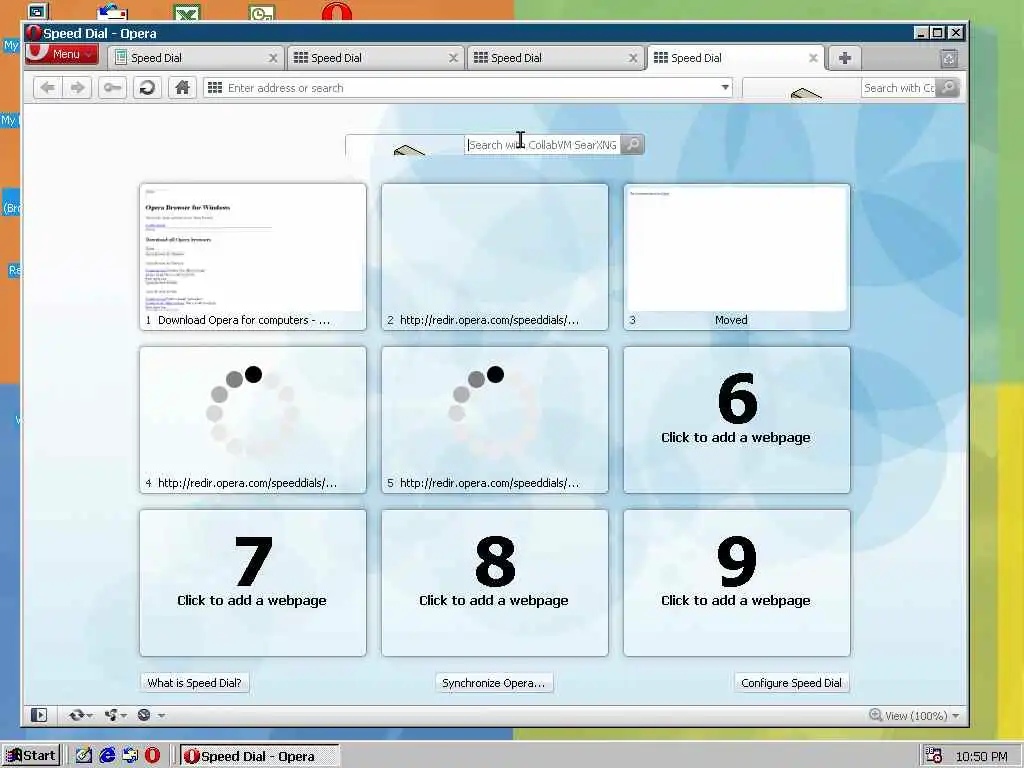
Task: Click the zoom magnifier icon beside View (100%)
Action: pos(875,715)
